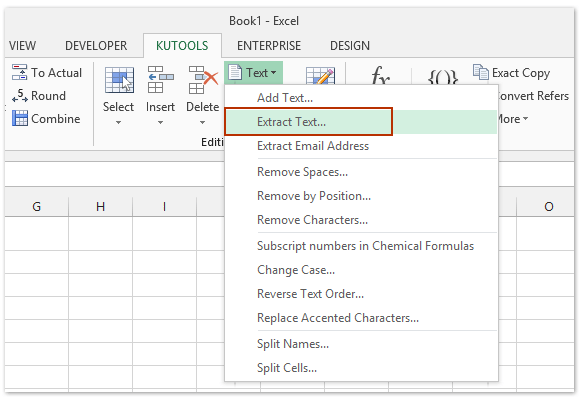Click the To Actual icon
Screen dimensions: 584x400
[x=19, y=72]
